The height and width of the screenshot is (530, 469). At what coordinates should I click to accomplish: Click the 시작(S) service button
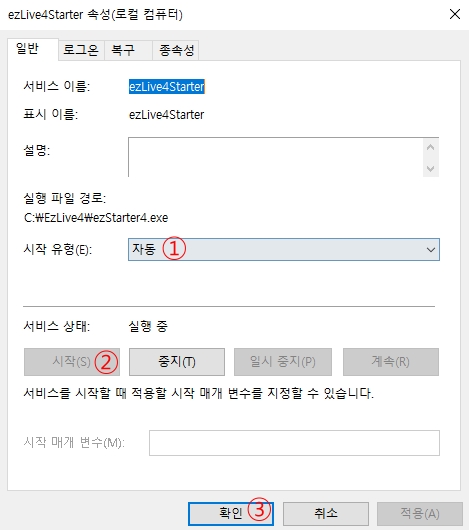(72, 362)
